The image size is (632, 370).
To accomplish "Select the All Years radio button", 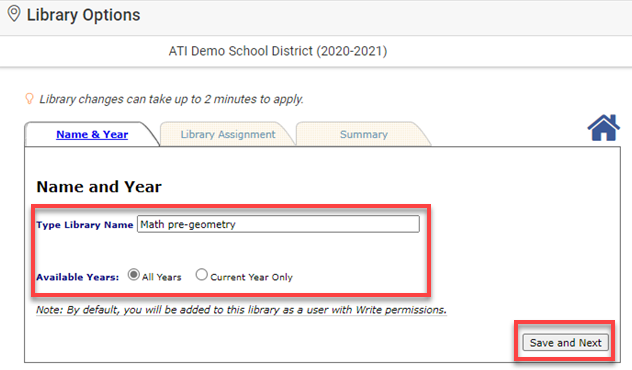I will 133,275.
